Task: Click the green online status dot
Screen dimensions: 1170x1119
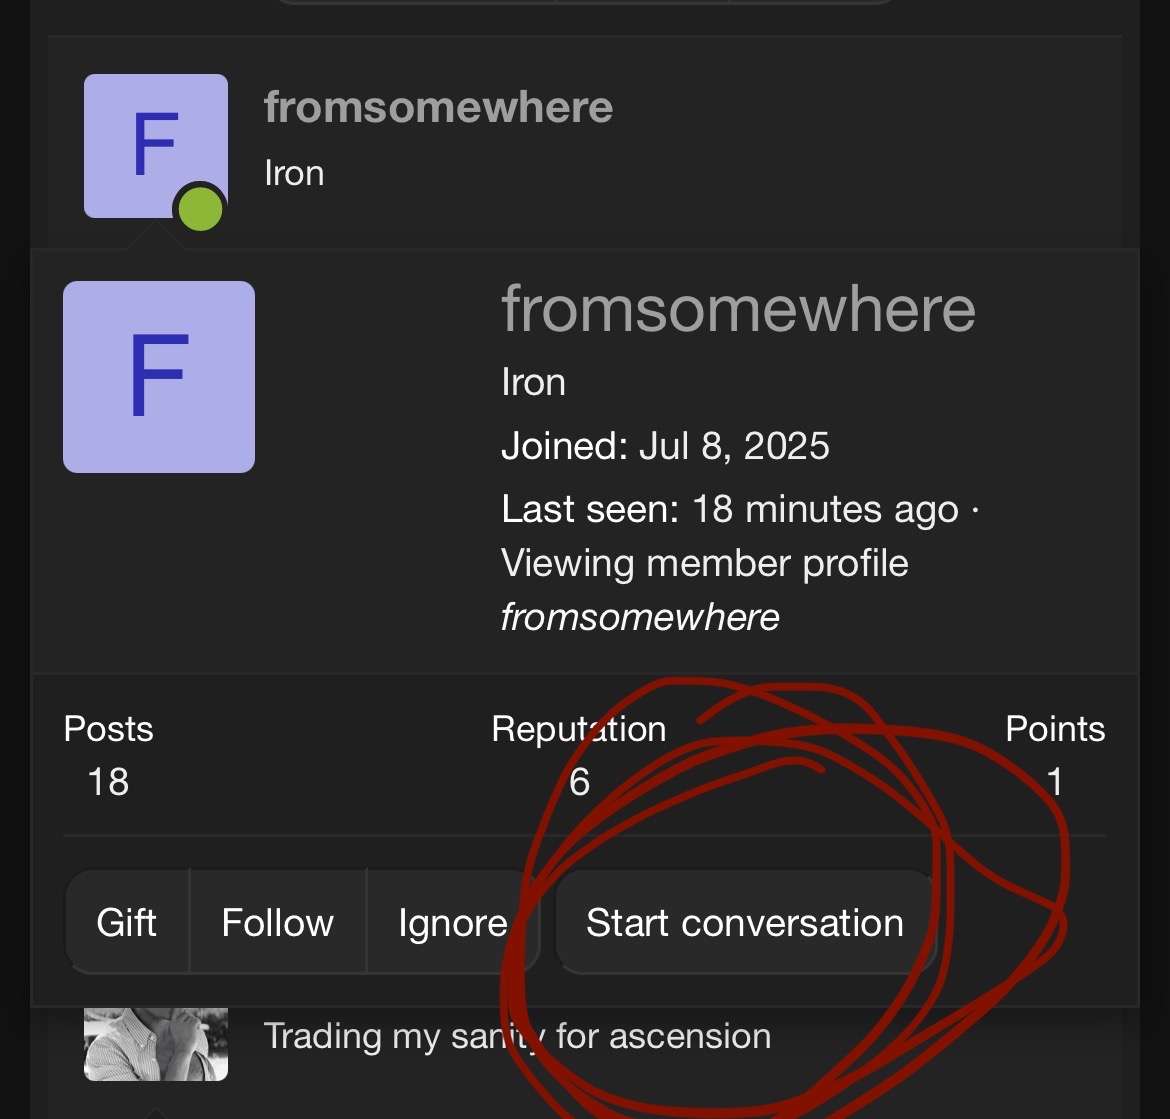Action: click(200, 210)
